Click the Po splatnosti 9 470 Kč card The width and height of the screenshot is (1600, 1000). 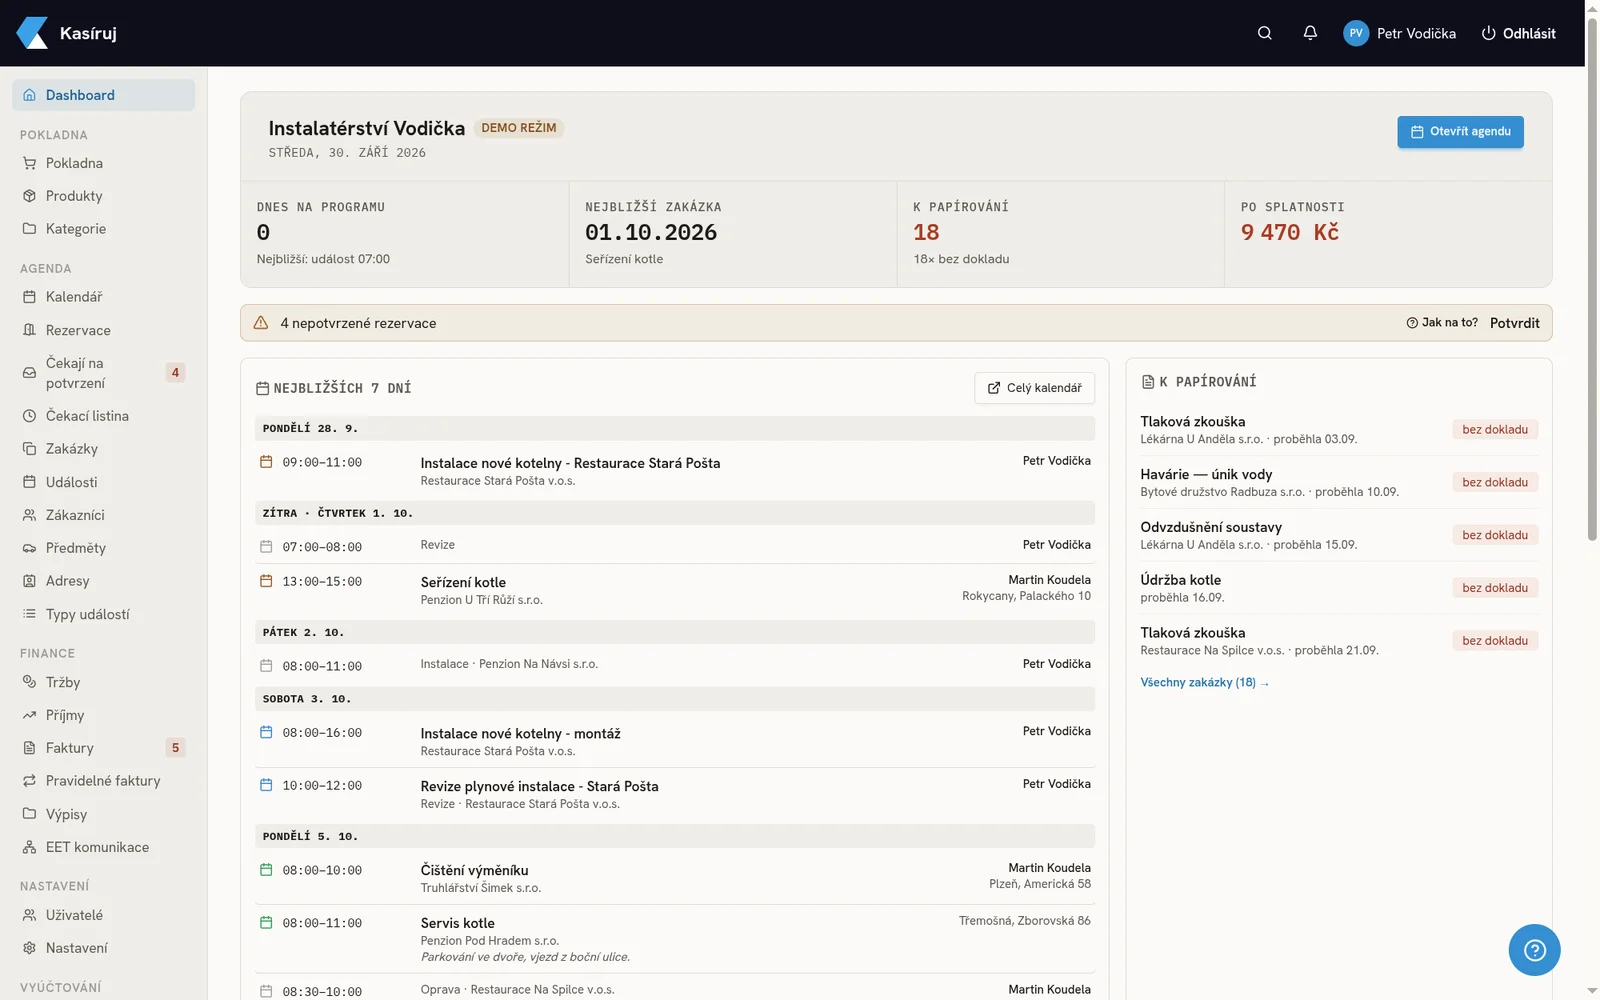[1388, 234]
